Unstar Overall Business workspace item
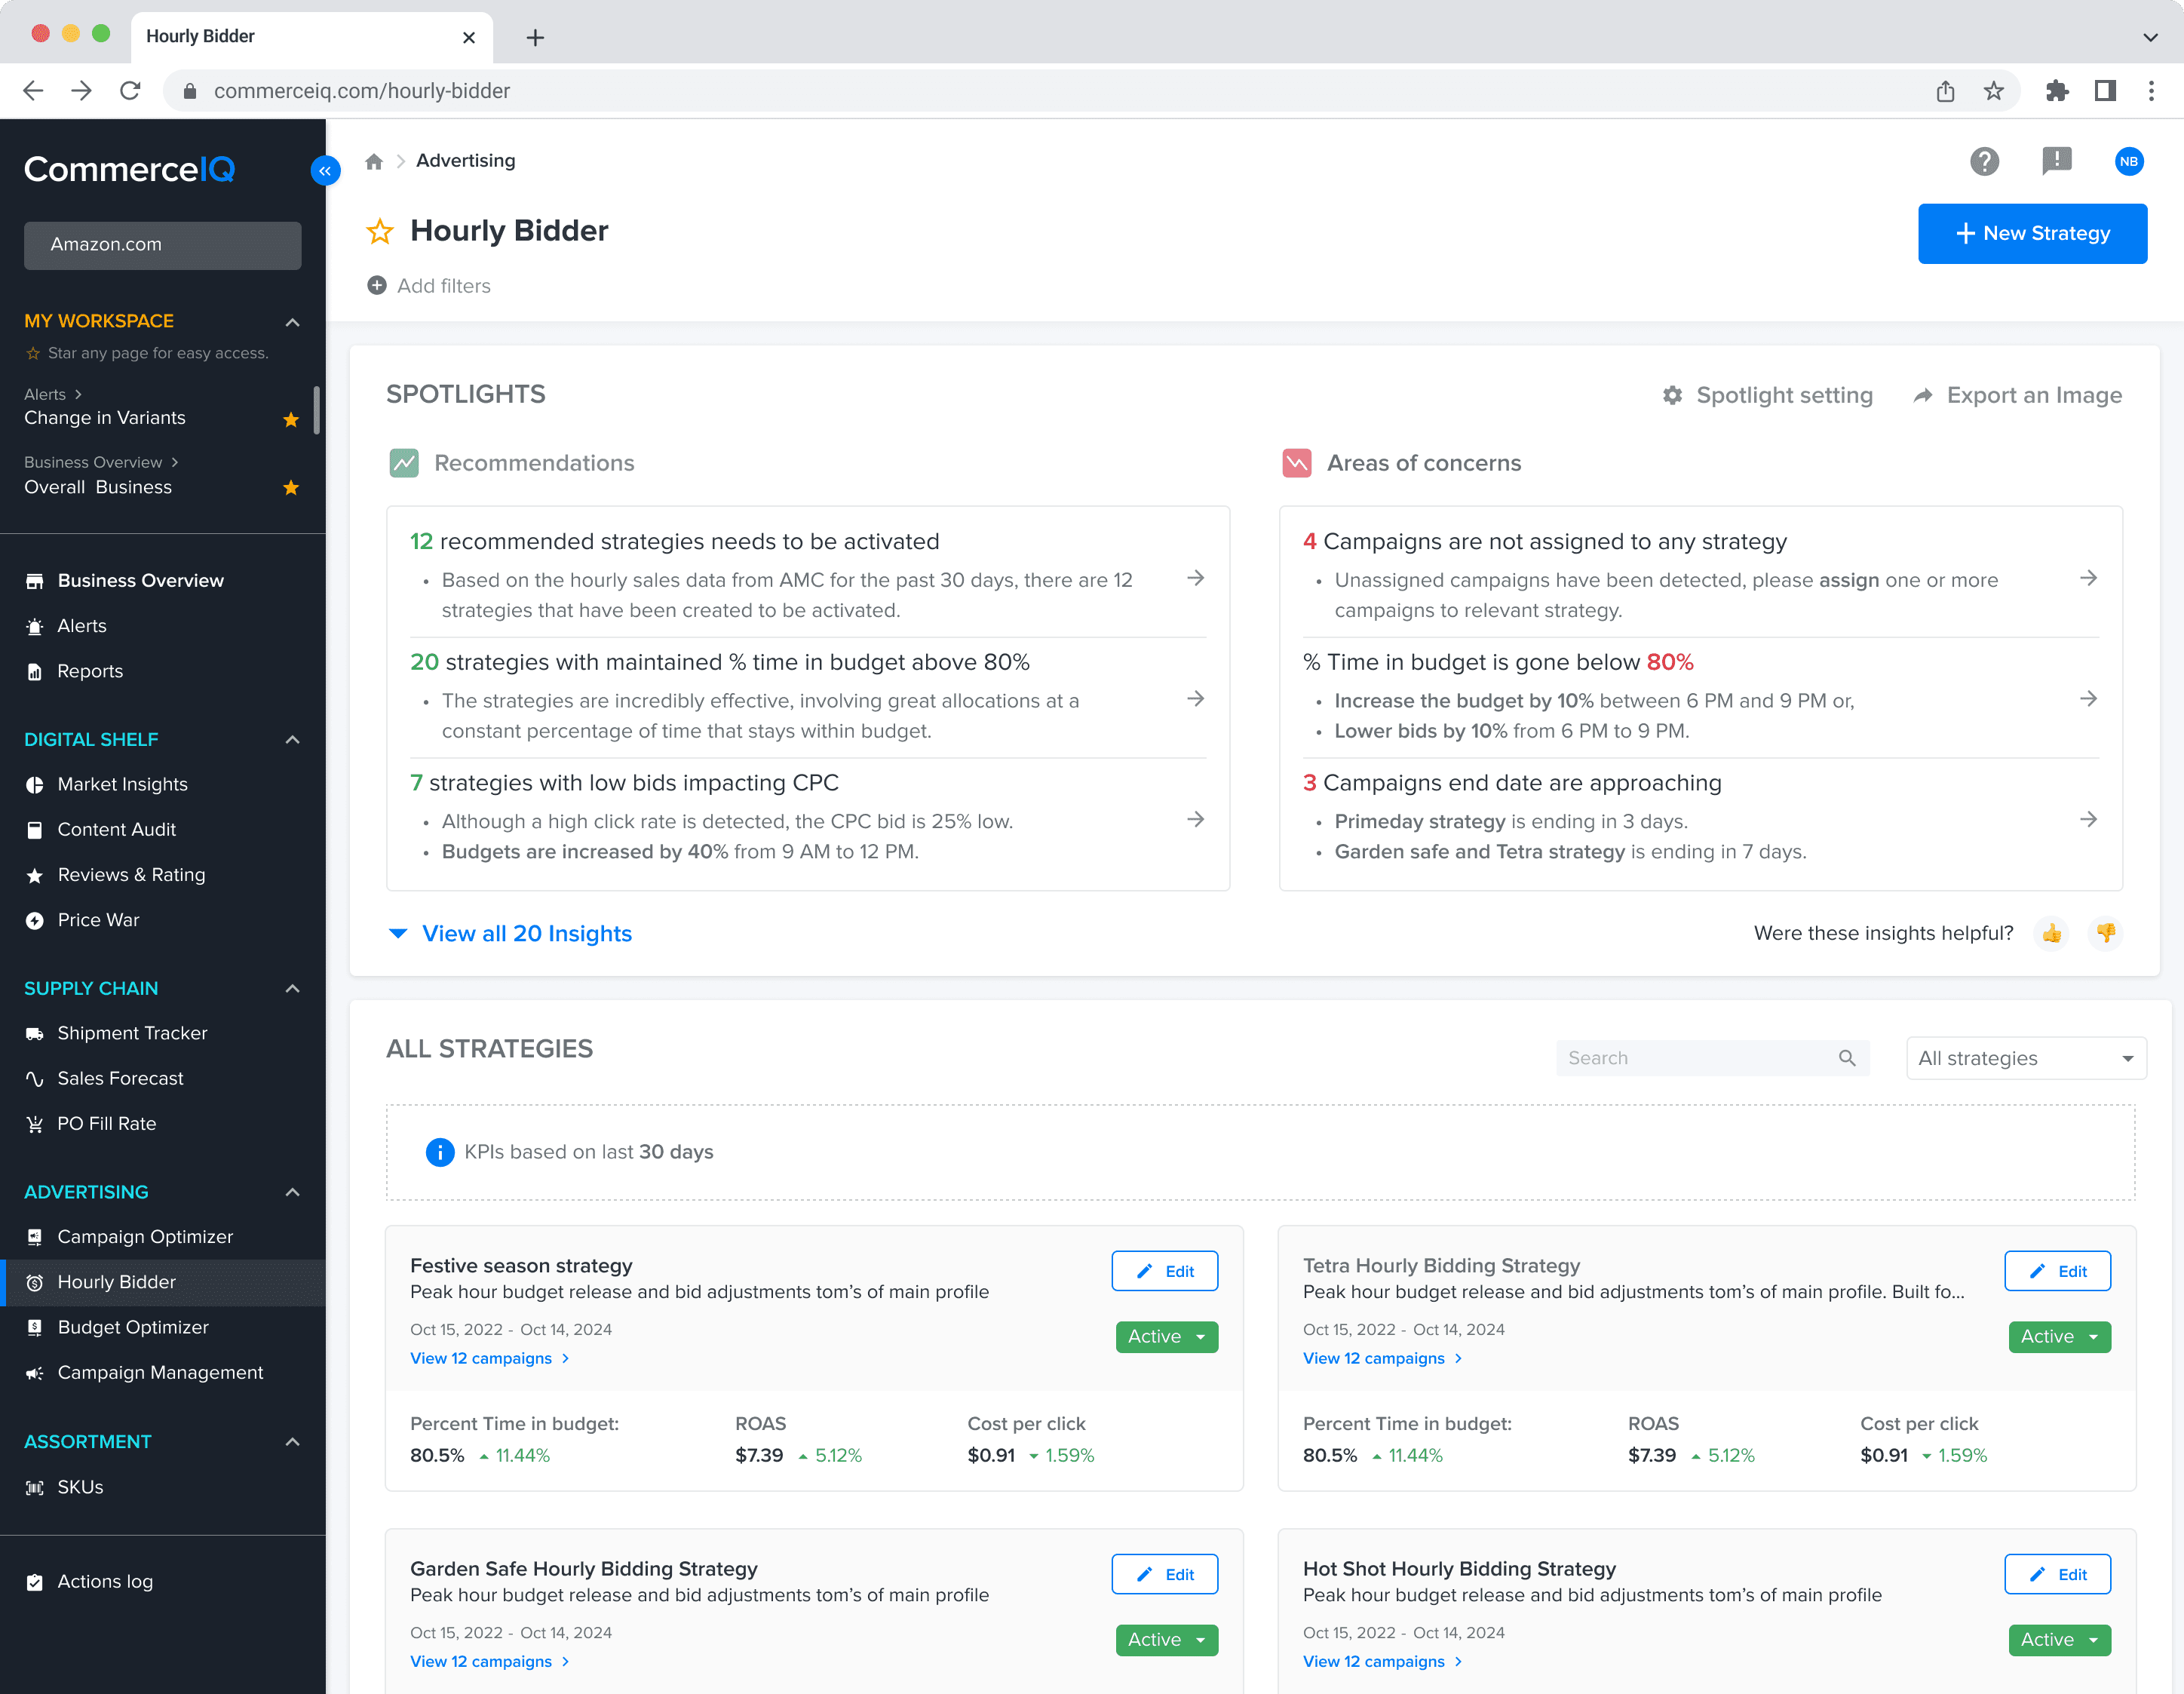The width and height of the screenshot is (2184, 1694). tap(291, 488)
